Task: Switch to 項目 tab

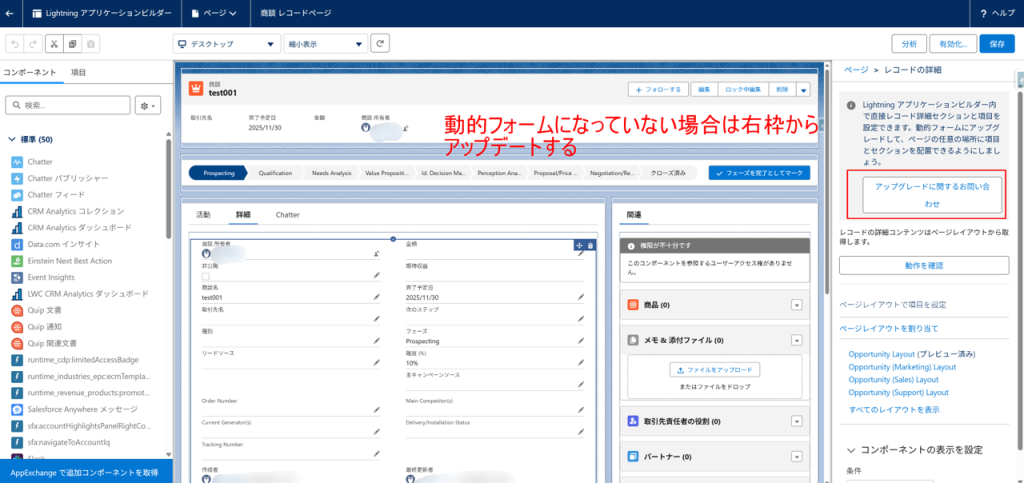Action: pos(78,72)
